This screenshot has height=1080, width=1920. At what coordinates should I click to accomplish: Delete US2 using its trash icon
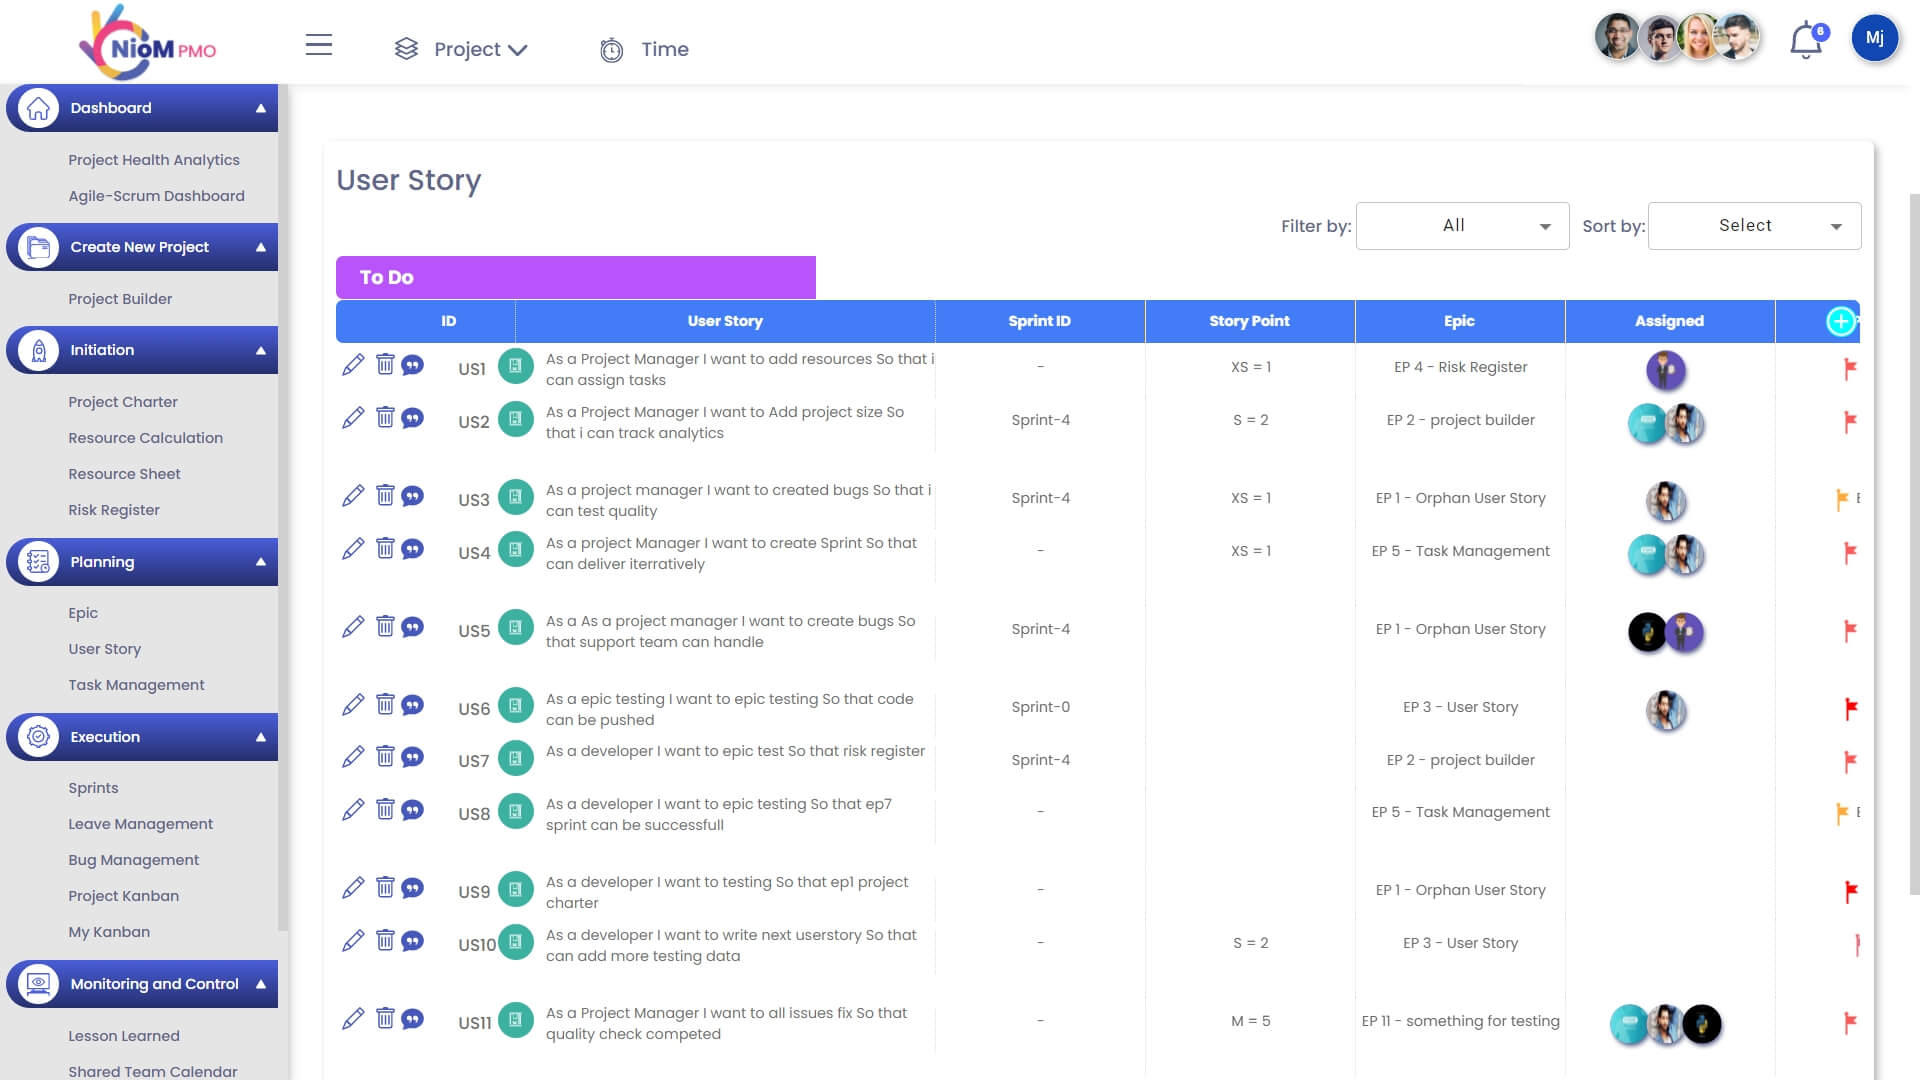point(385,417)
